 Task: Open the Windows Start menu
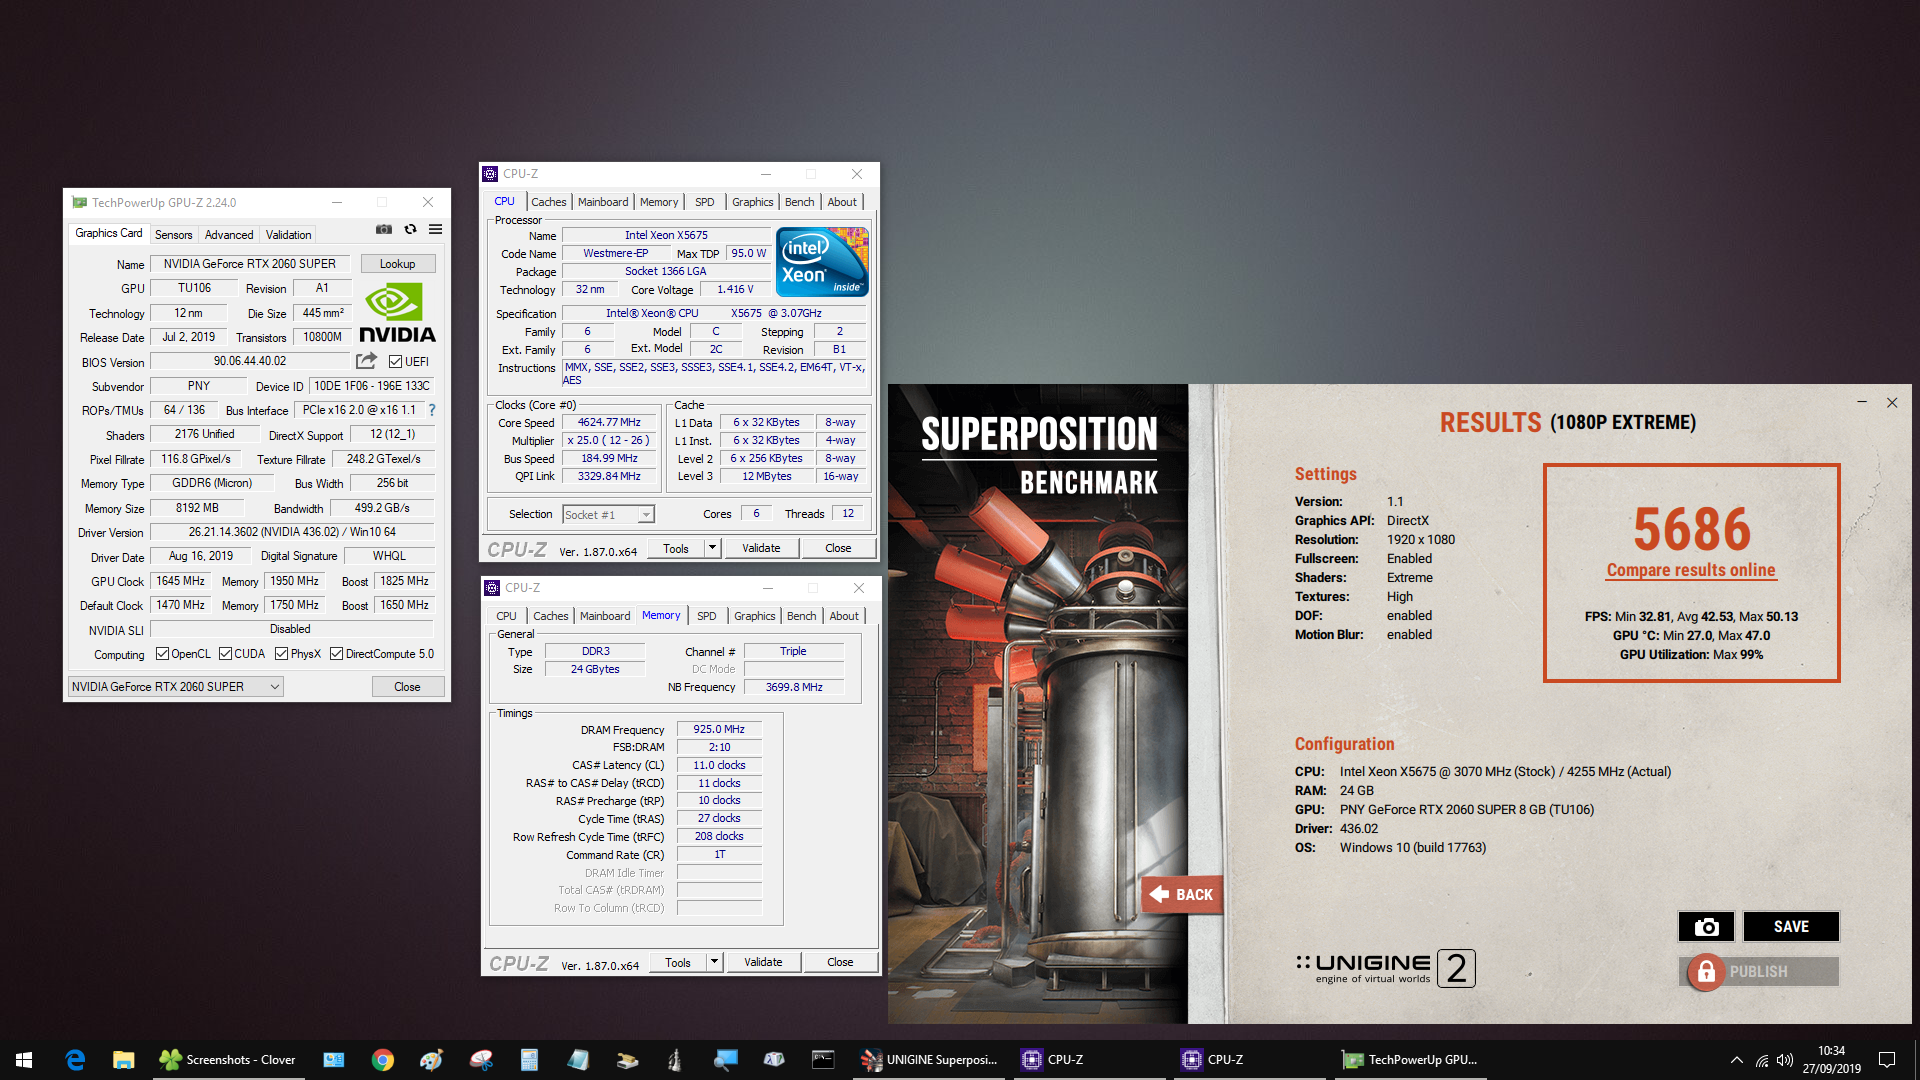point(24,1060)
